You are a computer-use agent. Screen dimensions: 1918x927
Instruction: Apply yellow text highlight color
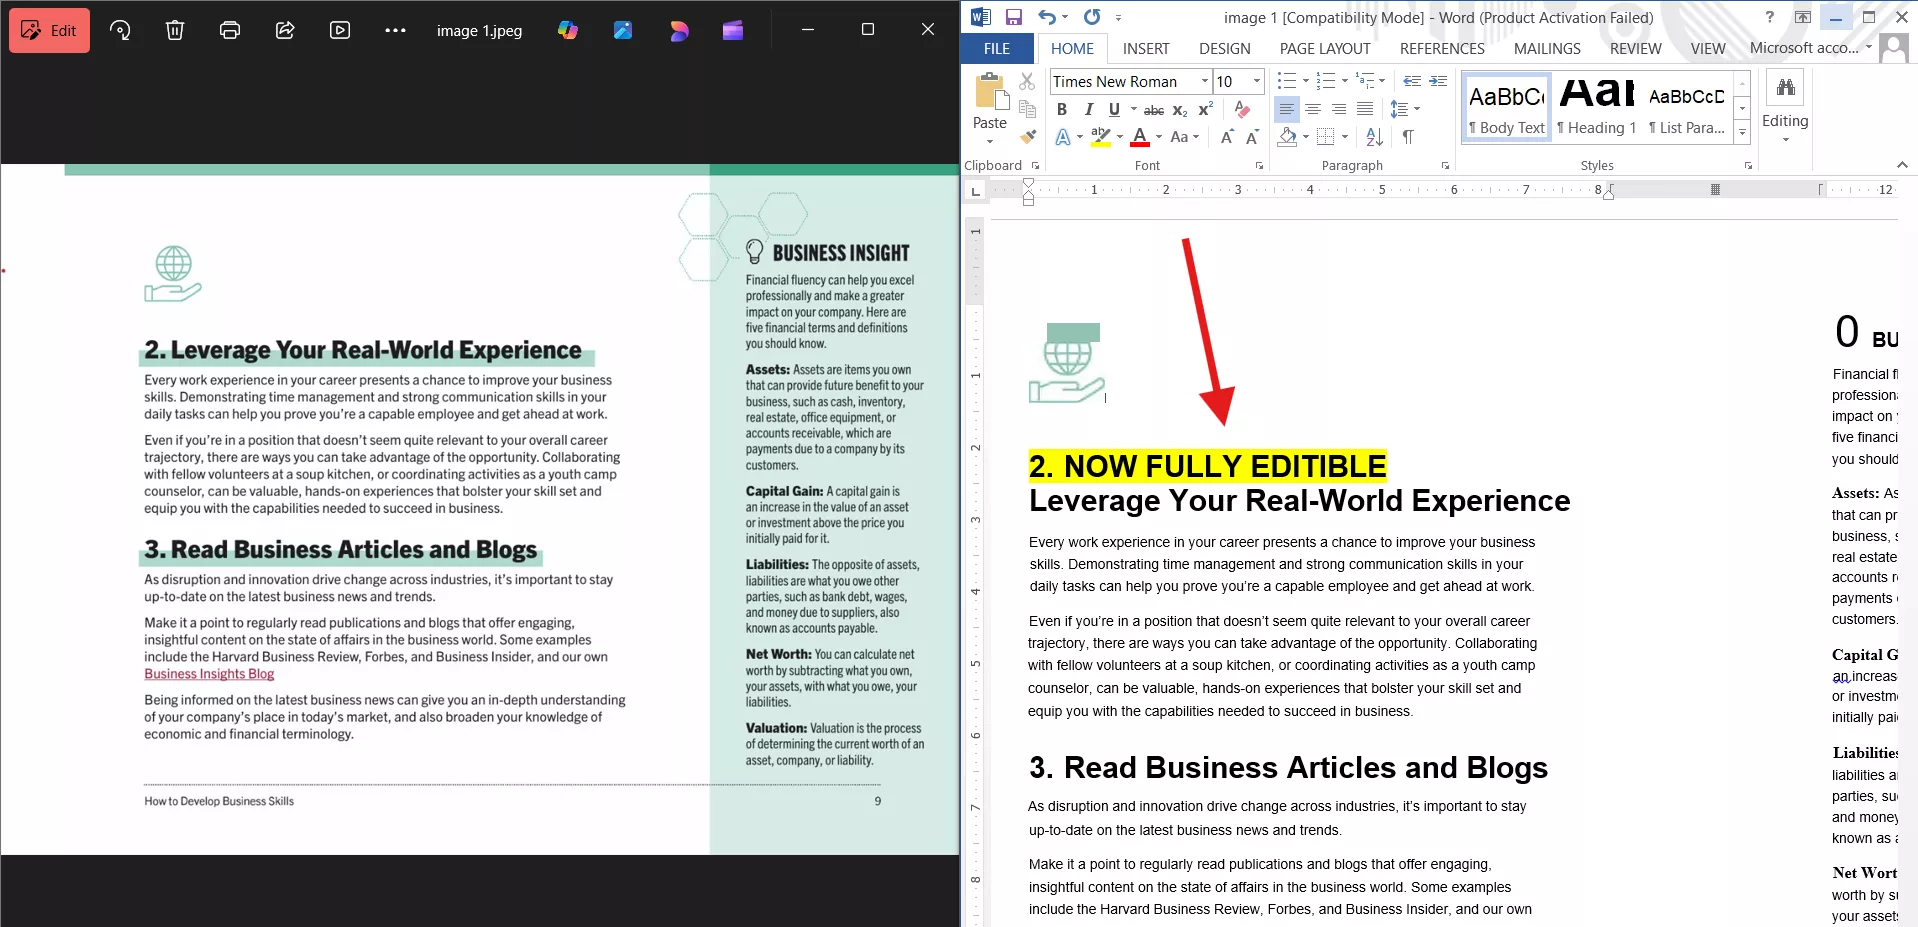[1100, 137]
